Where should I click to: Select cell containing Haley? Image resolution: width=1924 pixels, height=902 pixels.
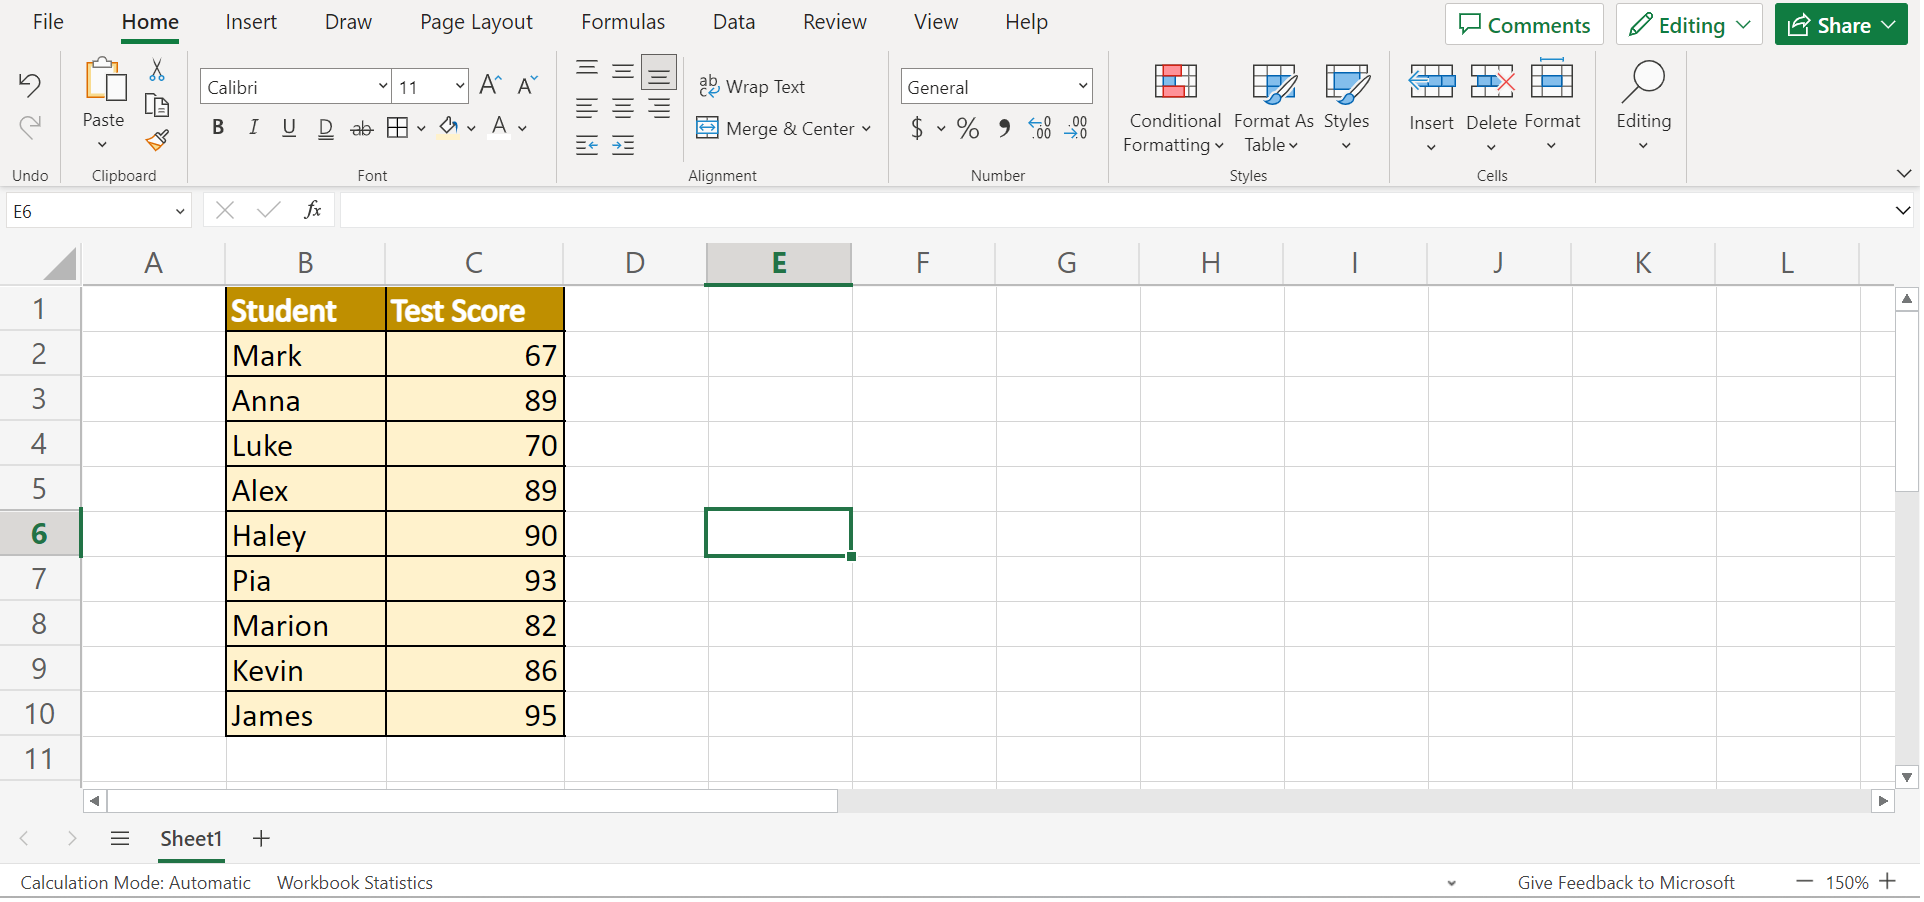(305, 536)
